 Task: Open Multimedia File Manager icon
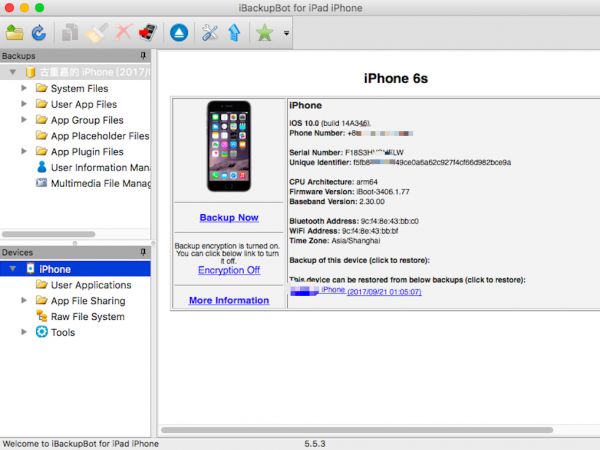(x=41, y=183)
